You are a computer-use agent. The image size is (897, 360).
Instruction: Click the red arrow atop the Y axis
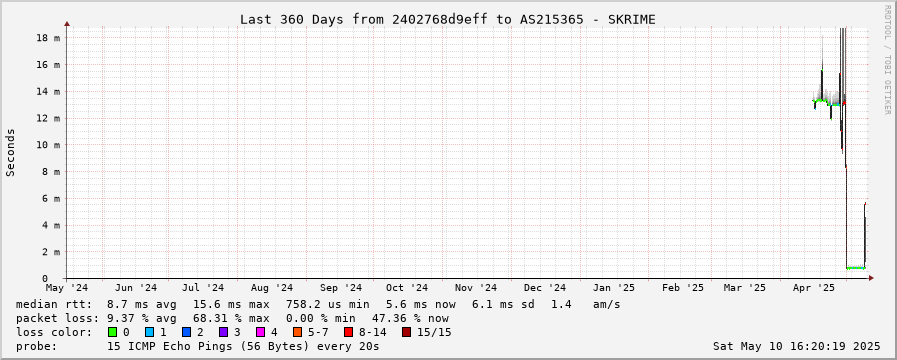coord(67,24)
